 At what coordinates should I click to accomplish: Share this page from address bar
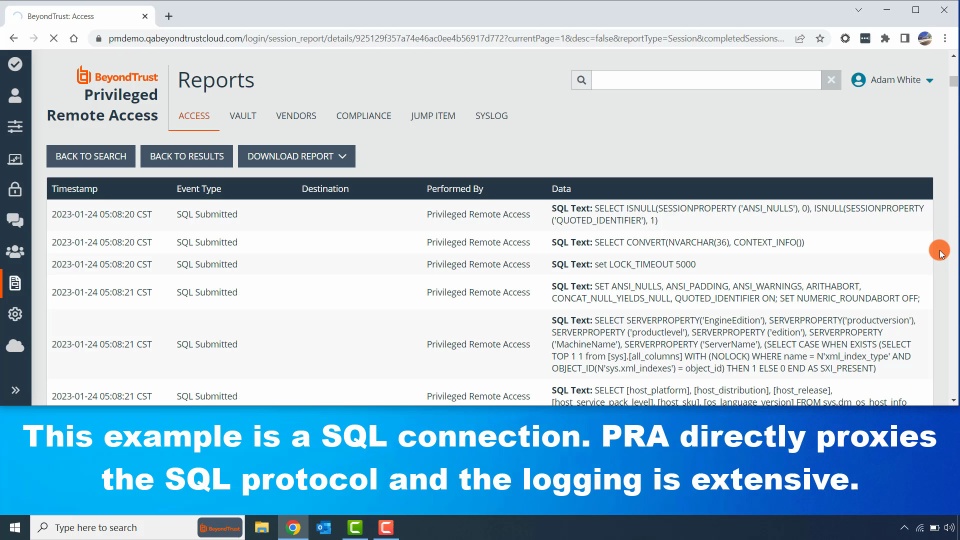pos(800,39)
